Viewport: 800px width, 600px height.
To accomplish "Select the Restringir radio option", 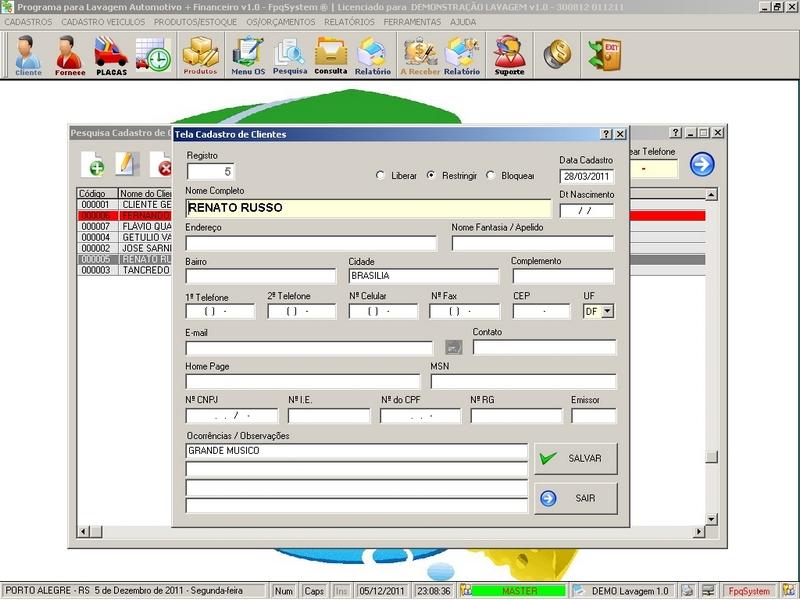I will pyautogui.click(x=431, y=176).
